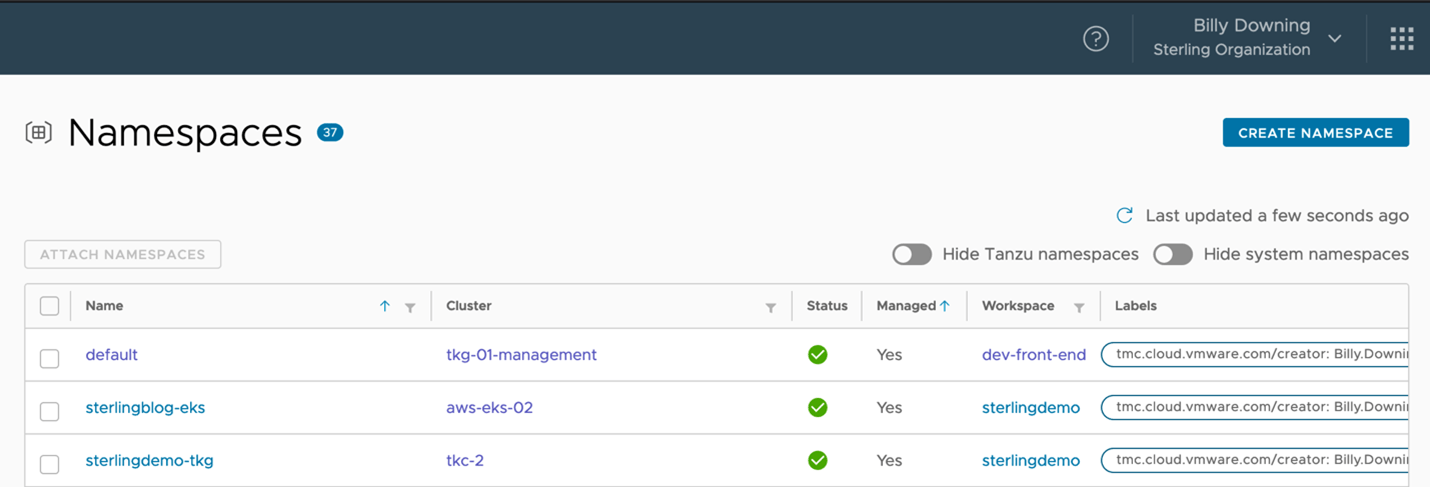Click the refresh icon beside Last updated
The height and width of the screenshot is (487, 1430).
(1125, 216)
